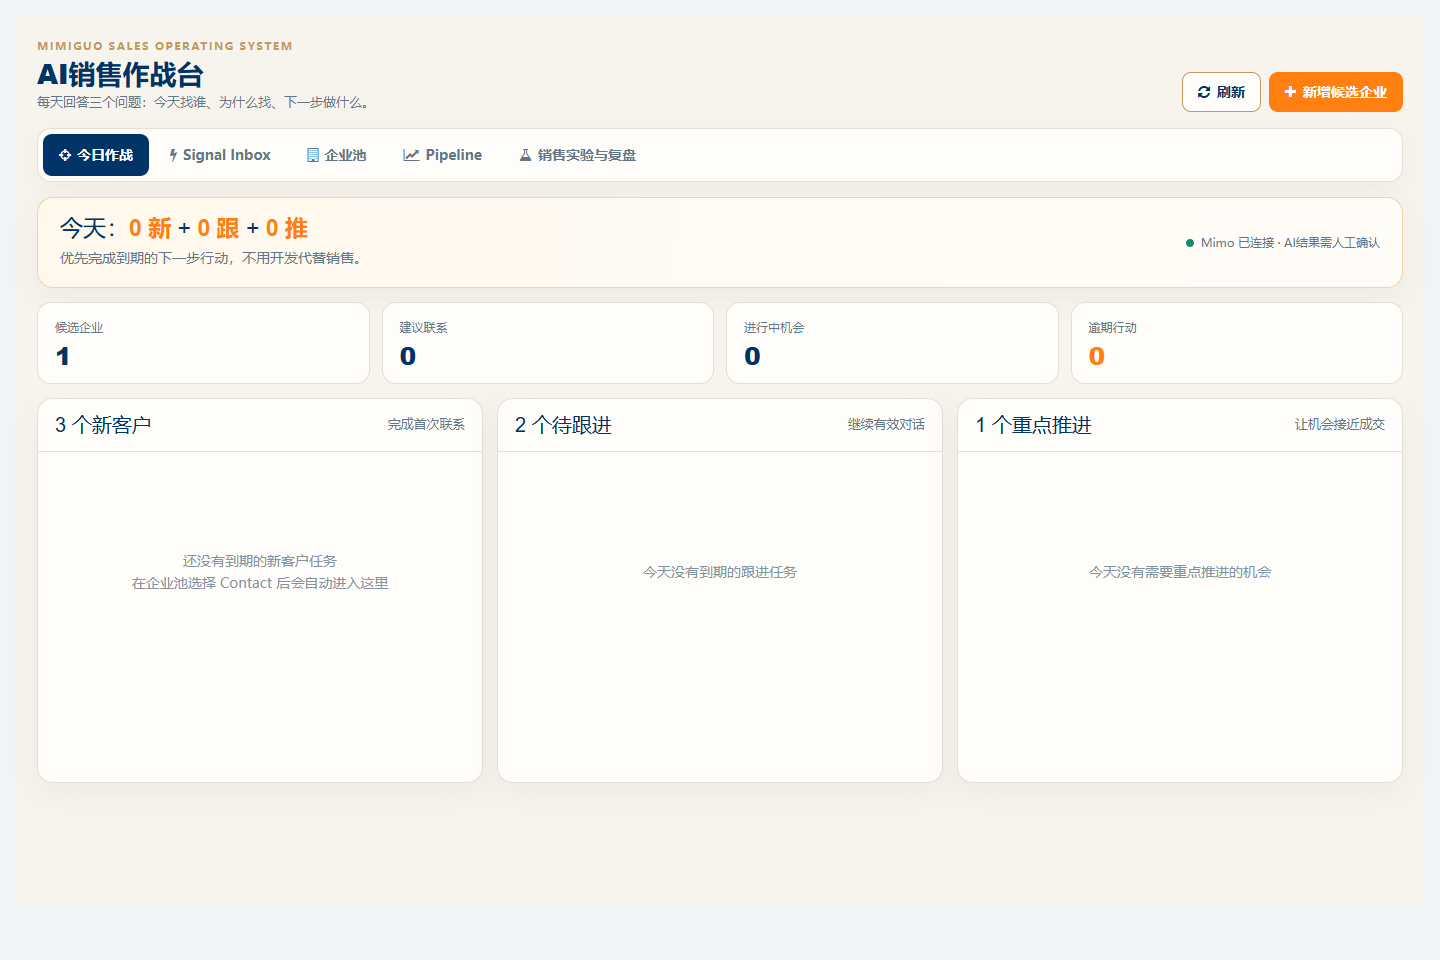Click the 刷新 button
Viewport: 1440px width, 960px height.
pos(1221,92)
